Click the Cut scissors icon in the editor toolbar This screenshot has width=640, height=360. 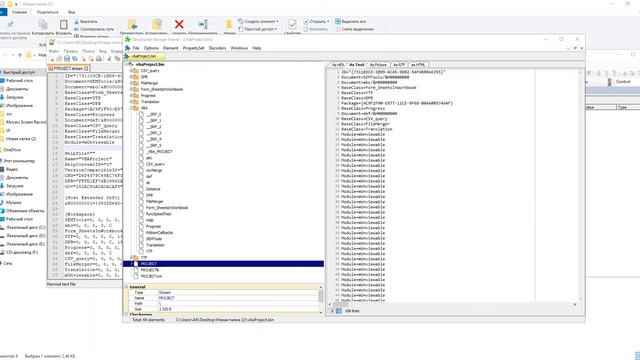(x=109, y=59)
